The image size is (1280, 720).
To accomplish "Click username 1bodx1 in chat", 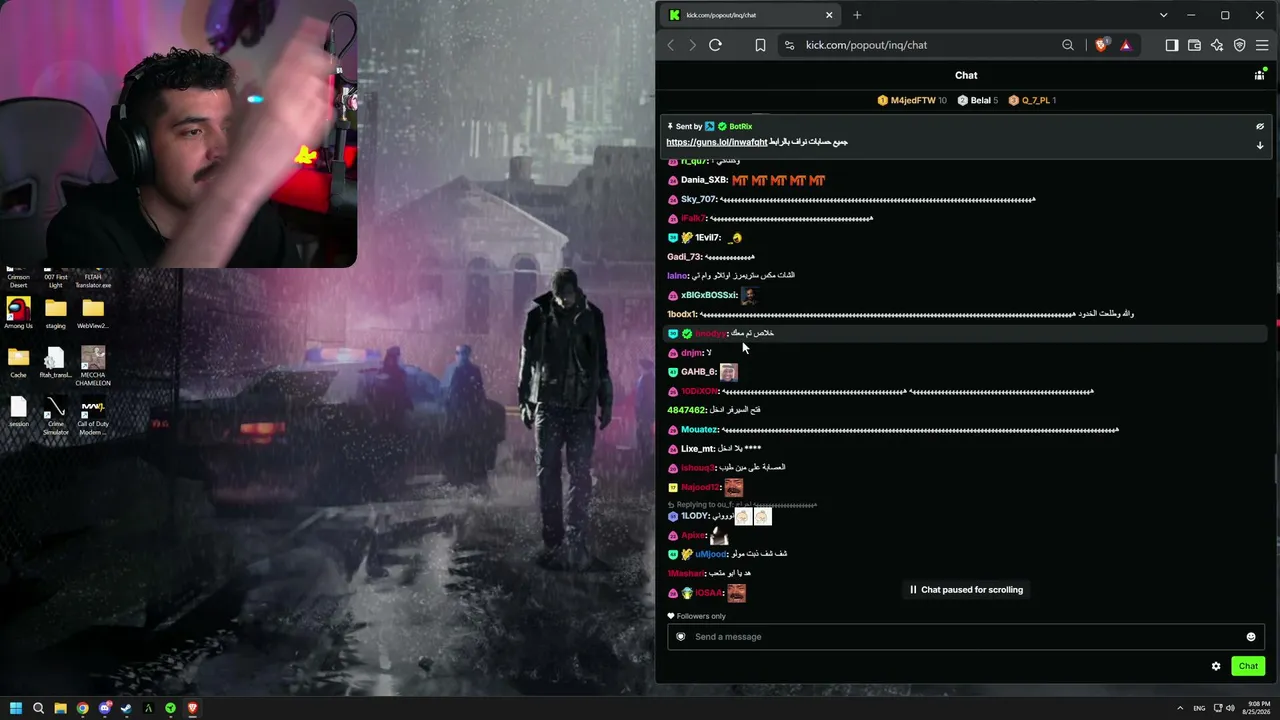I will [x=682, y=314].
